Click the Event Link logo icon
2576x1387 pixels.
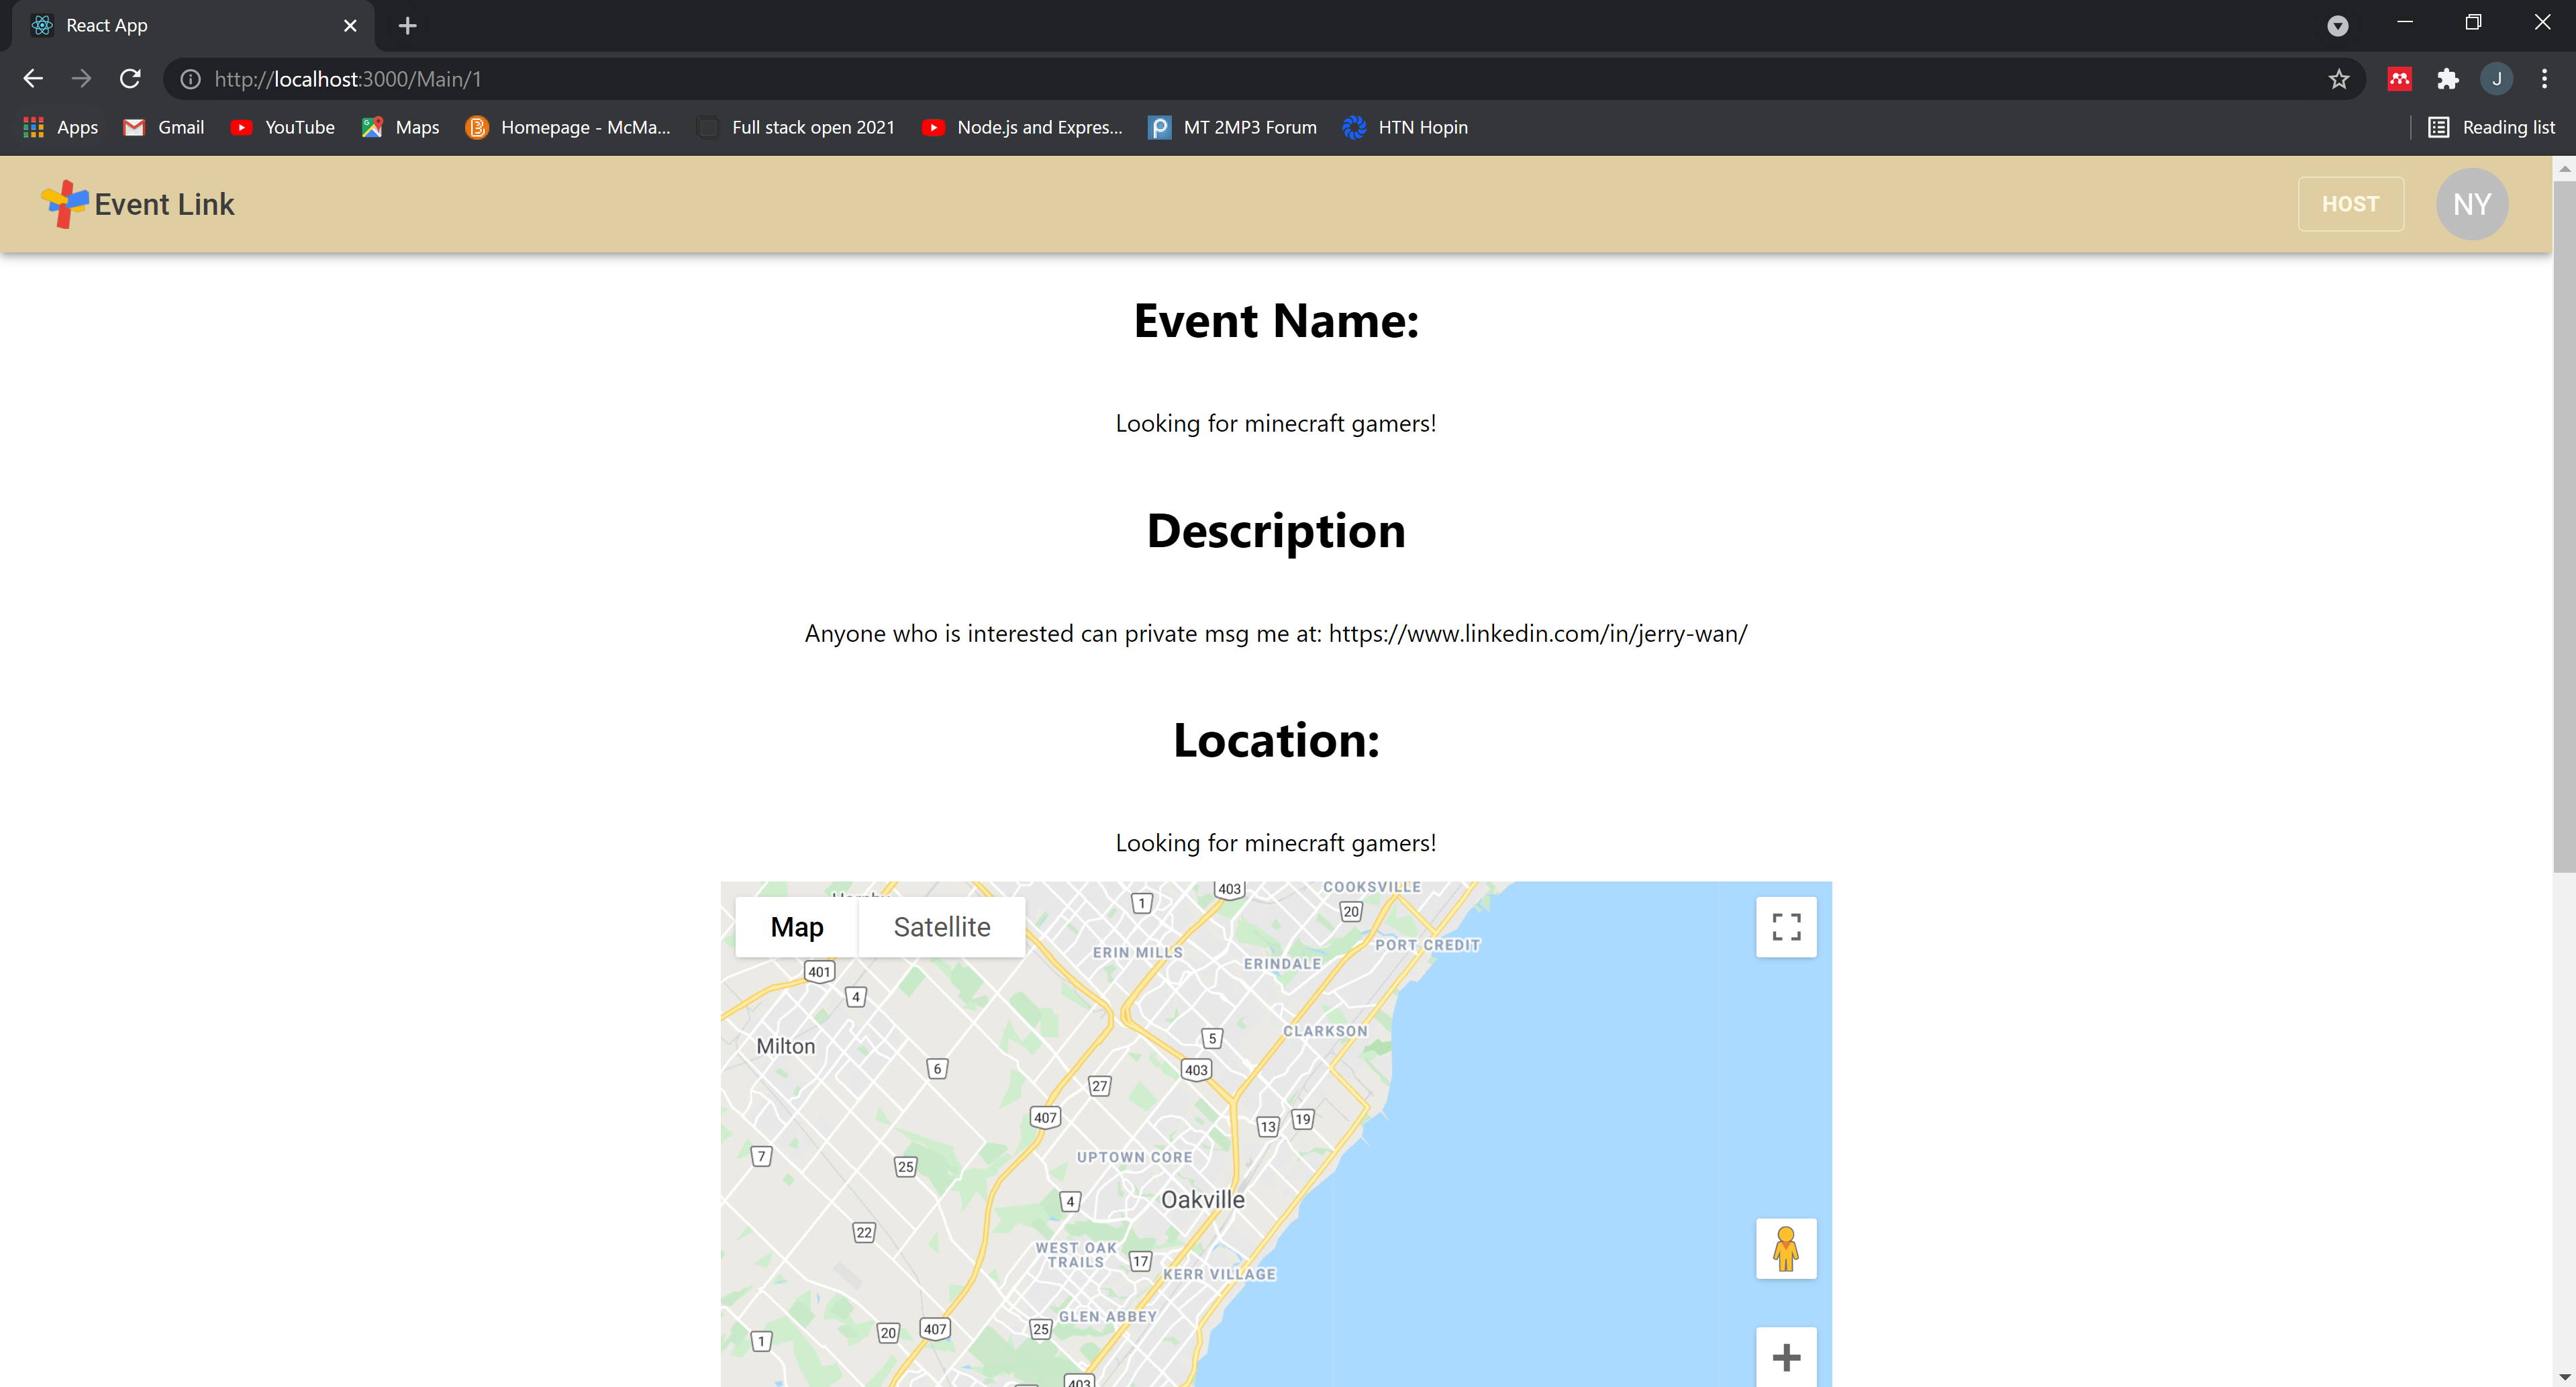click(64, 204)
